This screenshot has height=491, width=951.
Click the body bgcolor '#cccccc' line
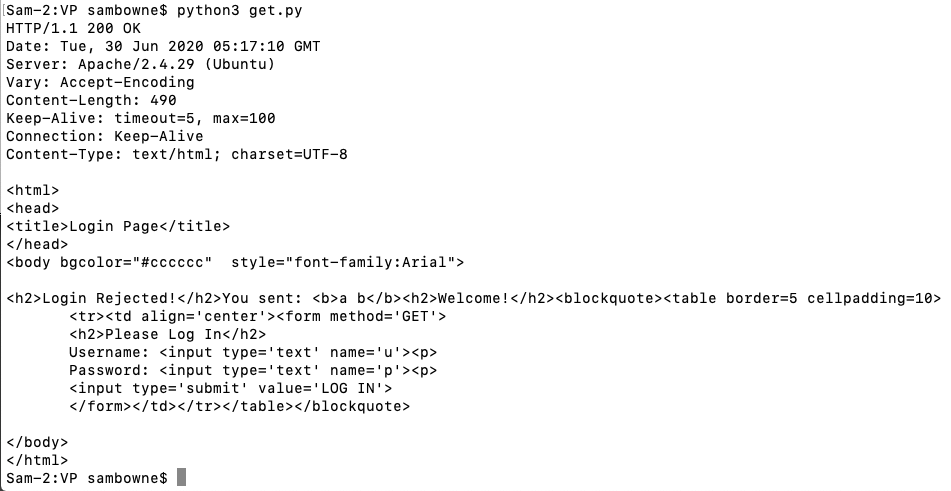click(235, 262)
